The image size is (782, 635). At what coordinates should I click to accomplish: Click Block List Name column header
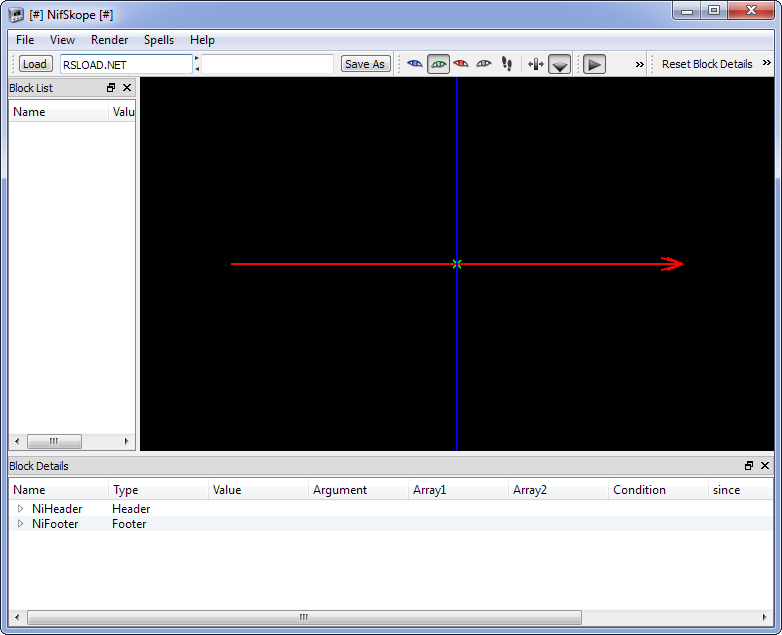tap(58, 112)
